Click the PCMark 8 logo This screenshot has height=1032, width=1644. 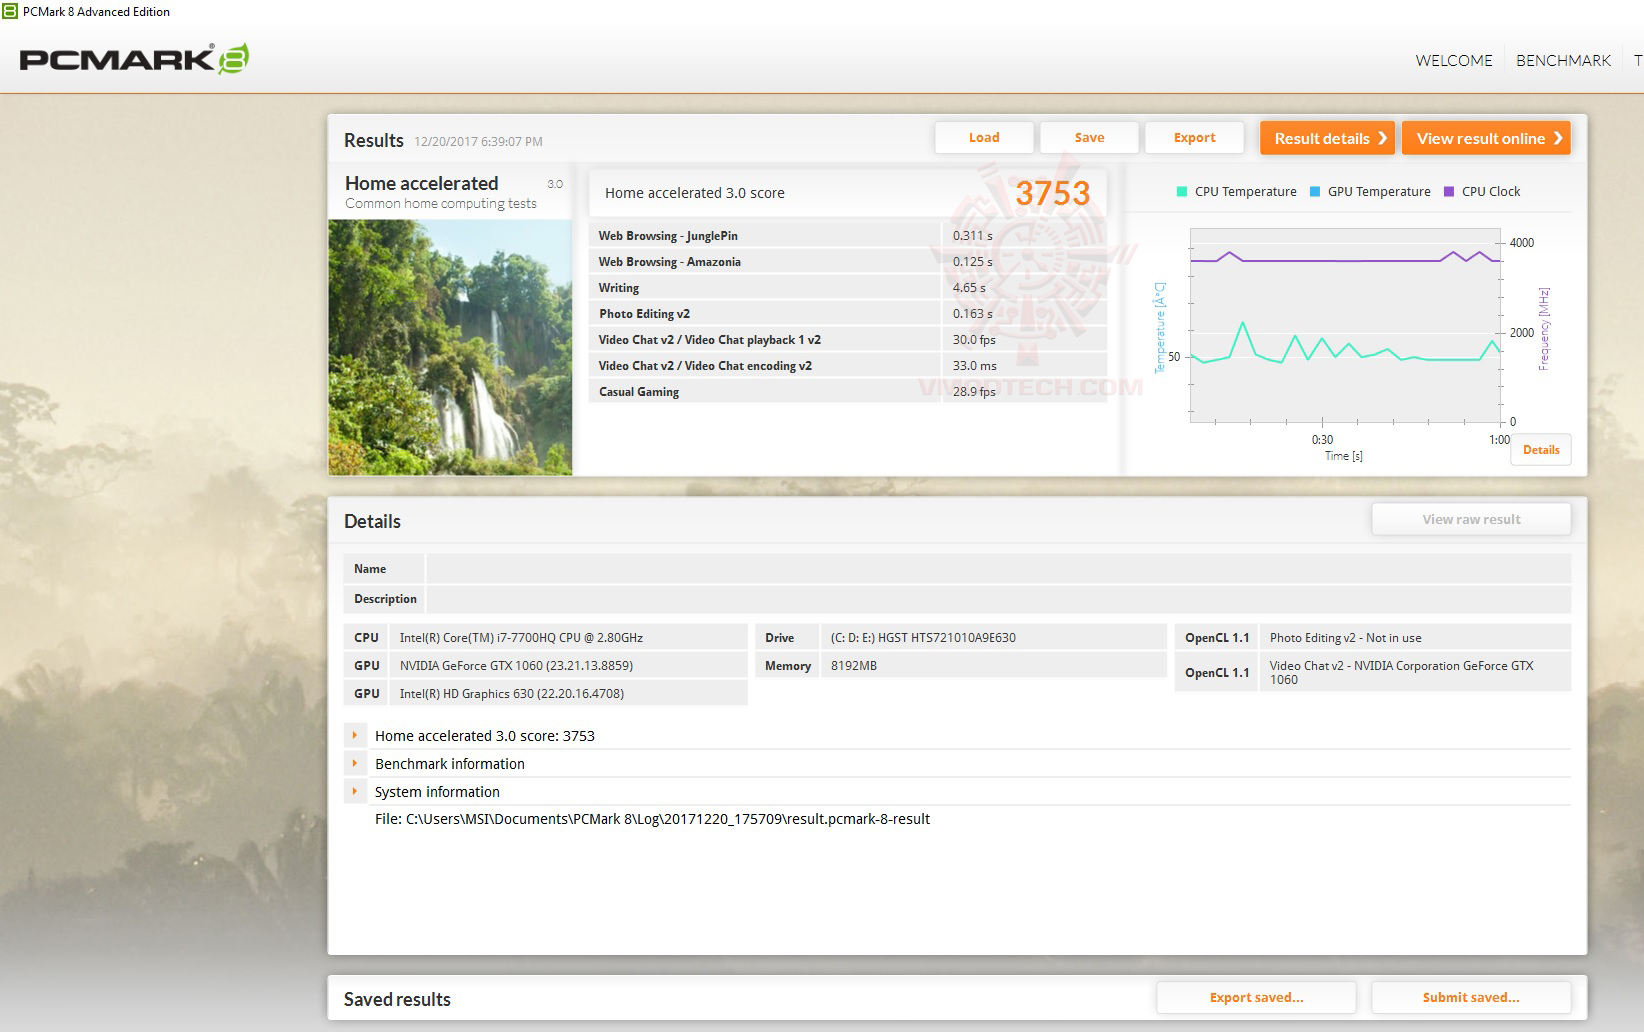pos(134,59)
